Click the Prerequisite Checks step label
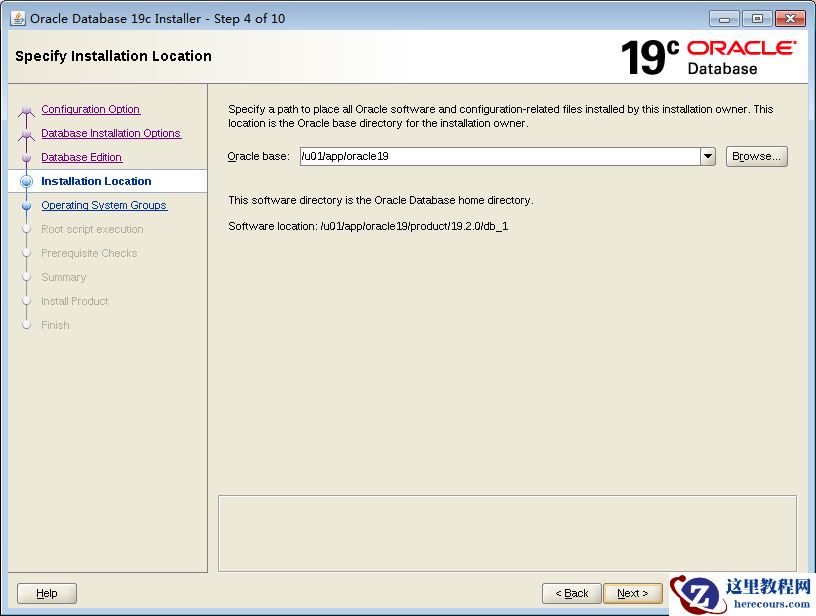The height and width of the screenshot is (616, 816). pyautogui.click(x=89, y=253)
